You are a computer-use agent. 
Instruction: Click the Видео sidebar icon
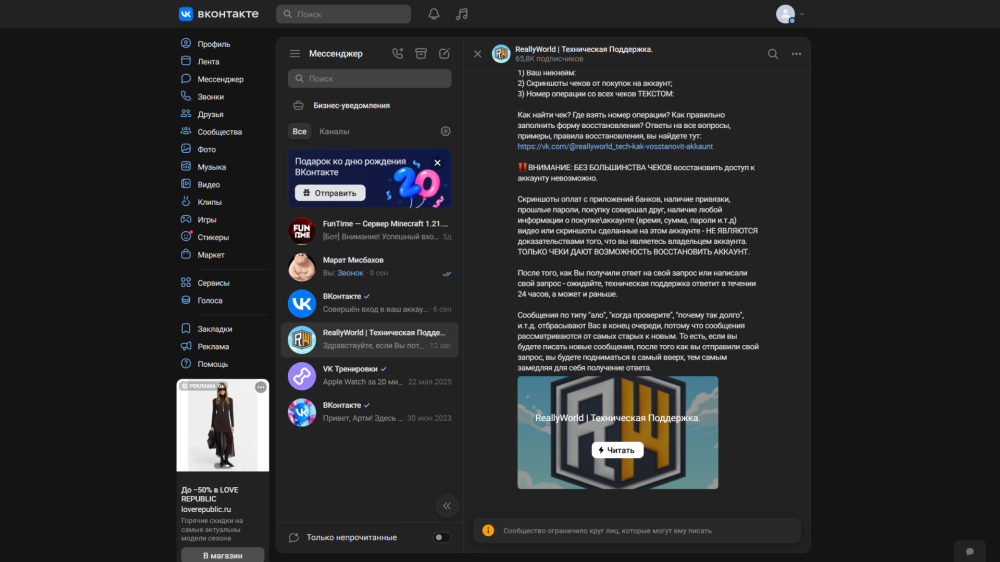(186, 184)
